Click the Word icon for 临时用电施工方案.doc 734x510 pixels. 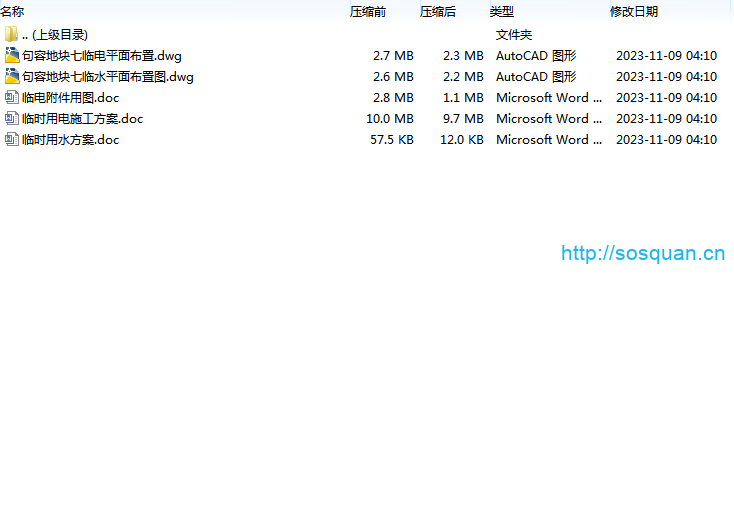click(x=11, y=119)
